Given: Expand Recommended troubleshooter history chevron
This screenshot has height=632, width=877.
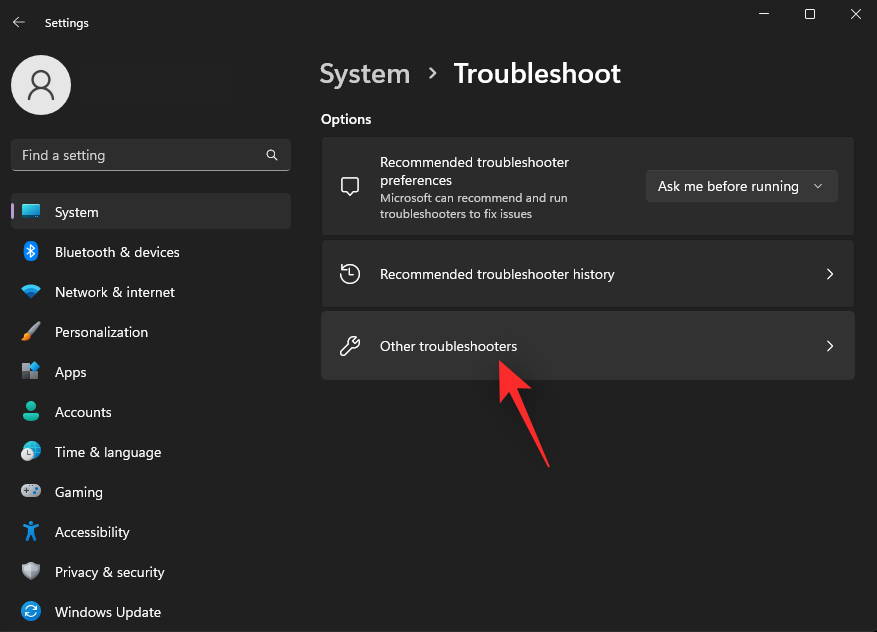Looking at the screenshot, I should 829,274.
